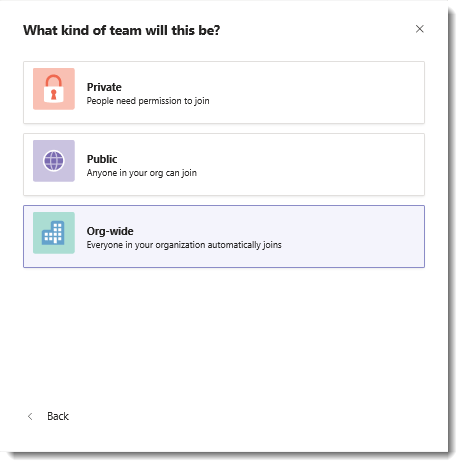Select the Public team type title

coord(102,159)
